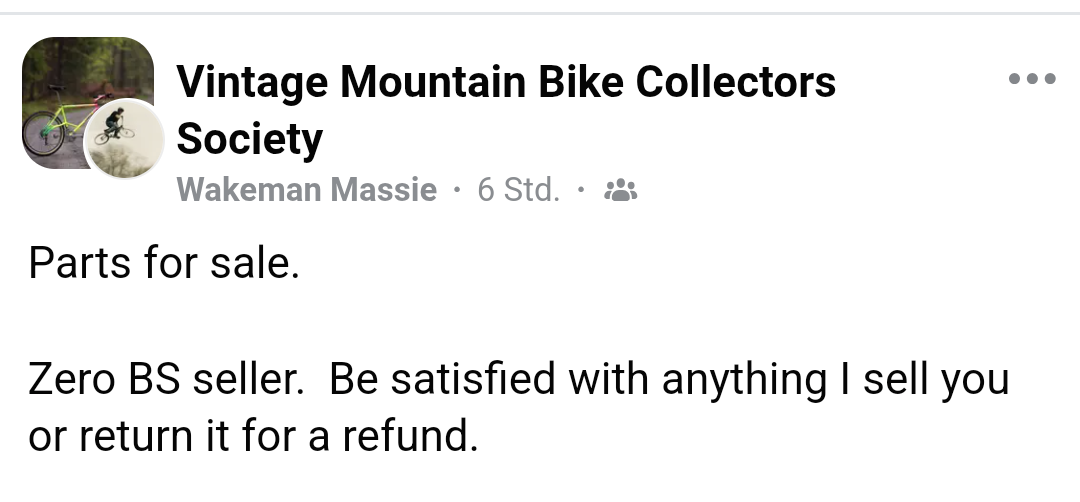Click the word Collectors in the title
The width and height of the screenshot is (1080, 502).
[735, 82]
